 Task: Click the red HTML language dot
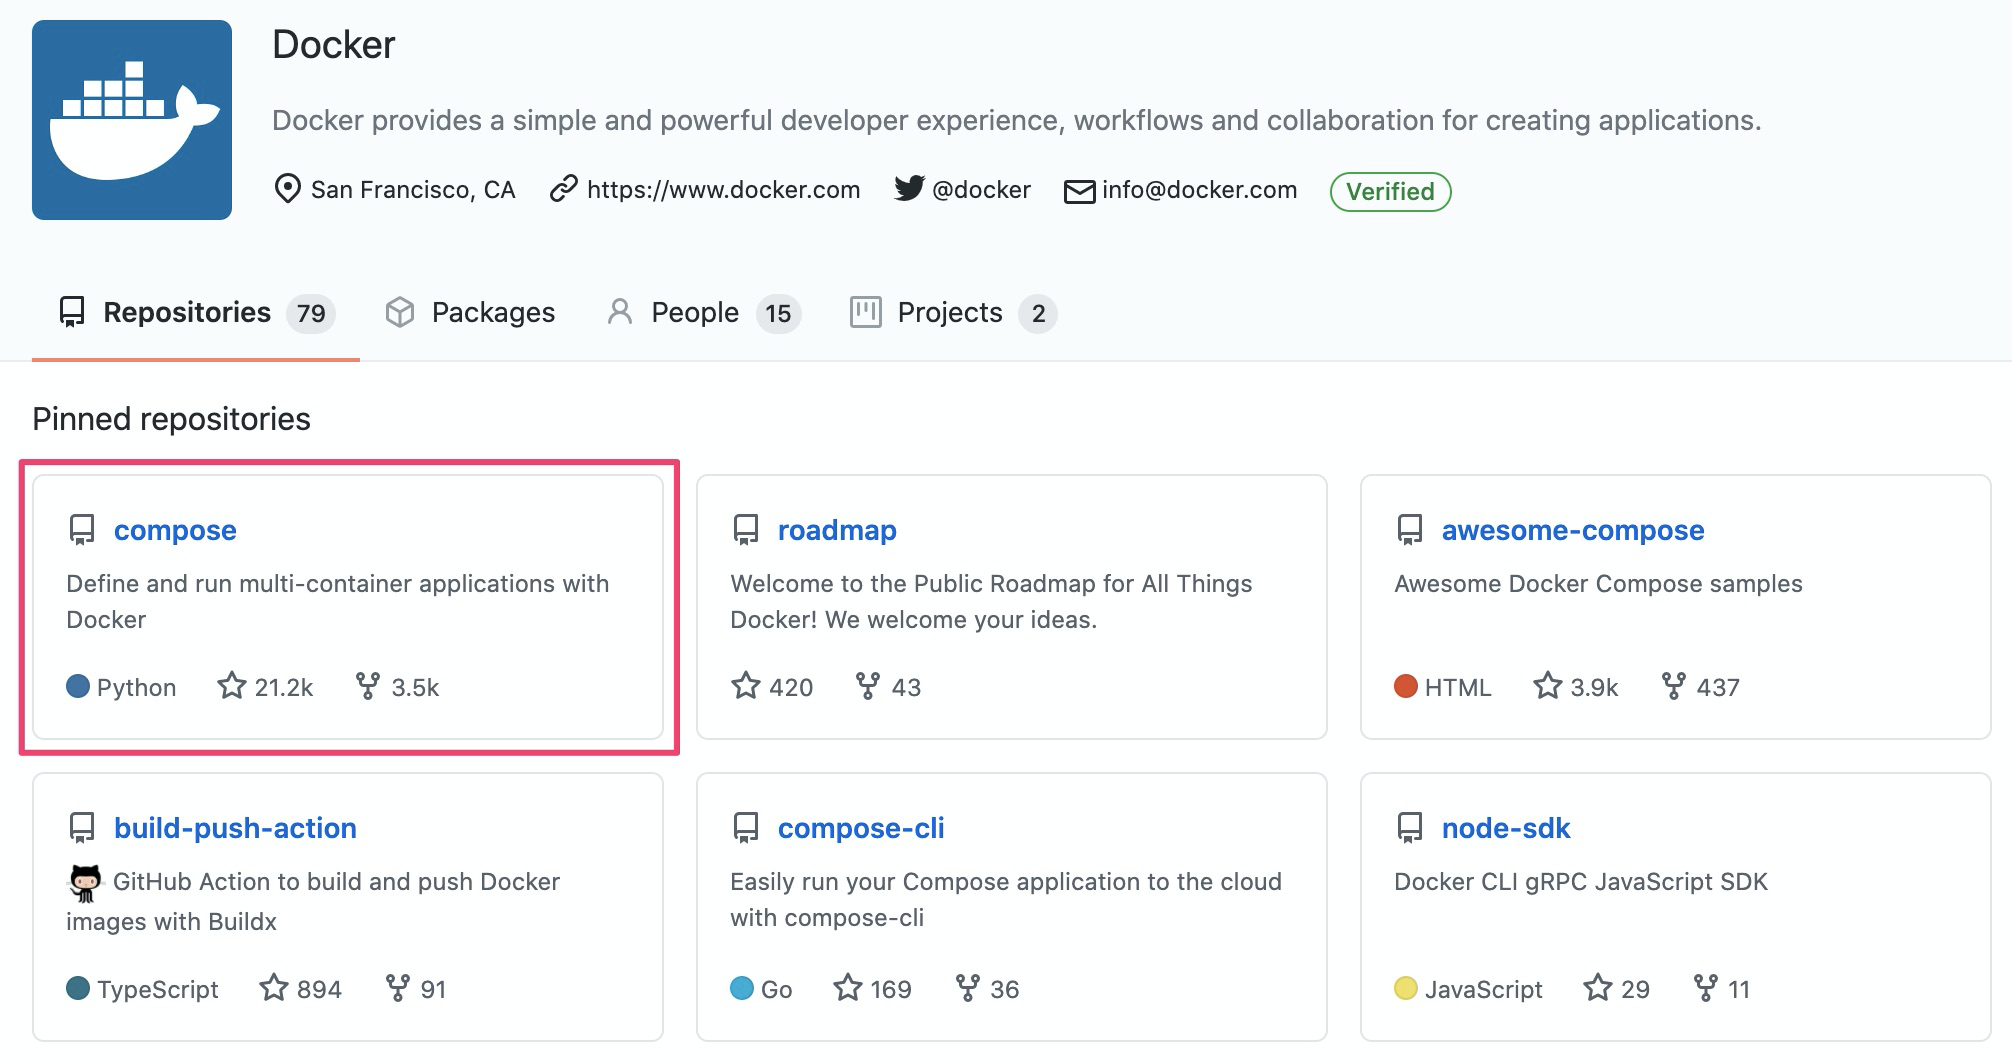tap(1406, 686)
